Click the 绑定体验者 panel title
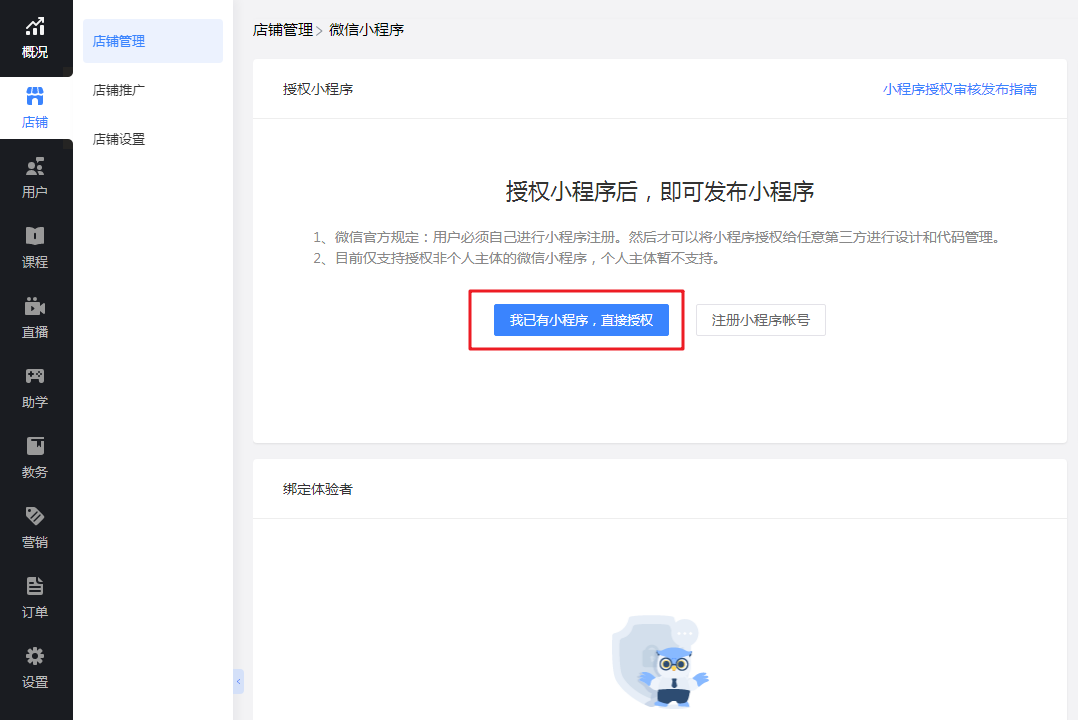1078x720 pixels. 318,489
